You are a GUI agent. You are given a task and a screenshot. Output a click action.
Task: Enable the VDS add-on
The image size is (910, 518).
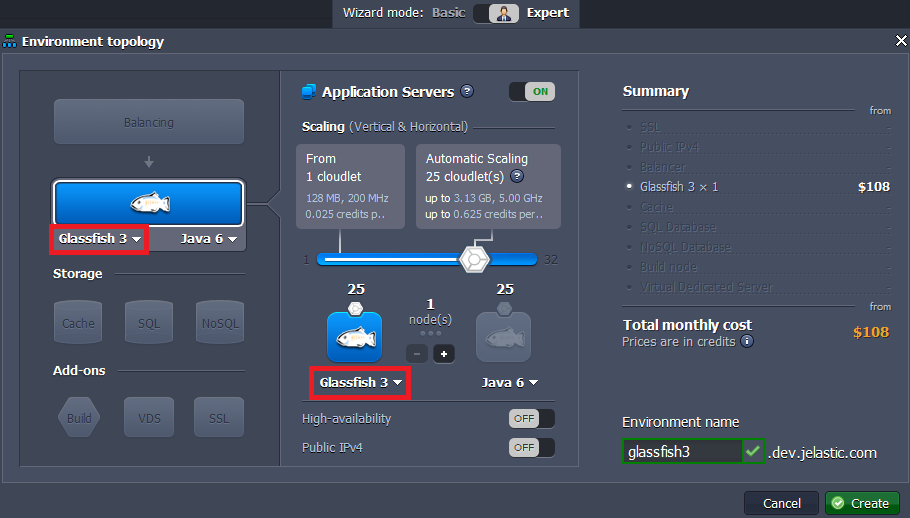[x=149, y=418]
